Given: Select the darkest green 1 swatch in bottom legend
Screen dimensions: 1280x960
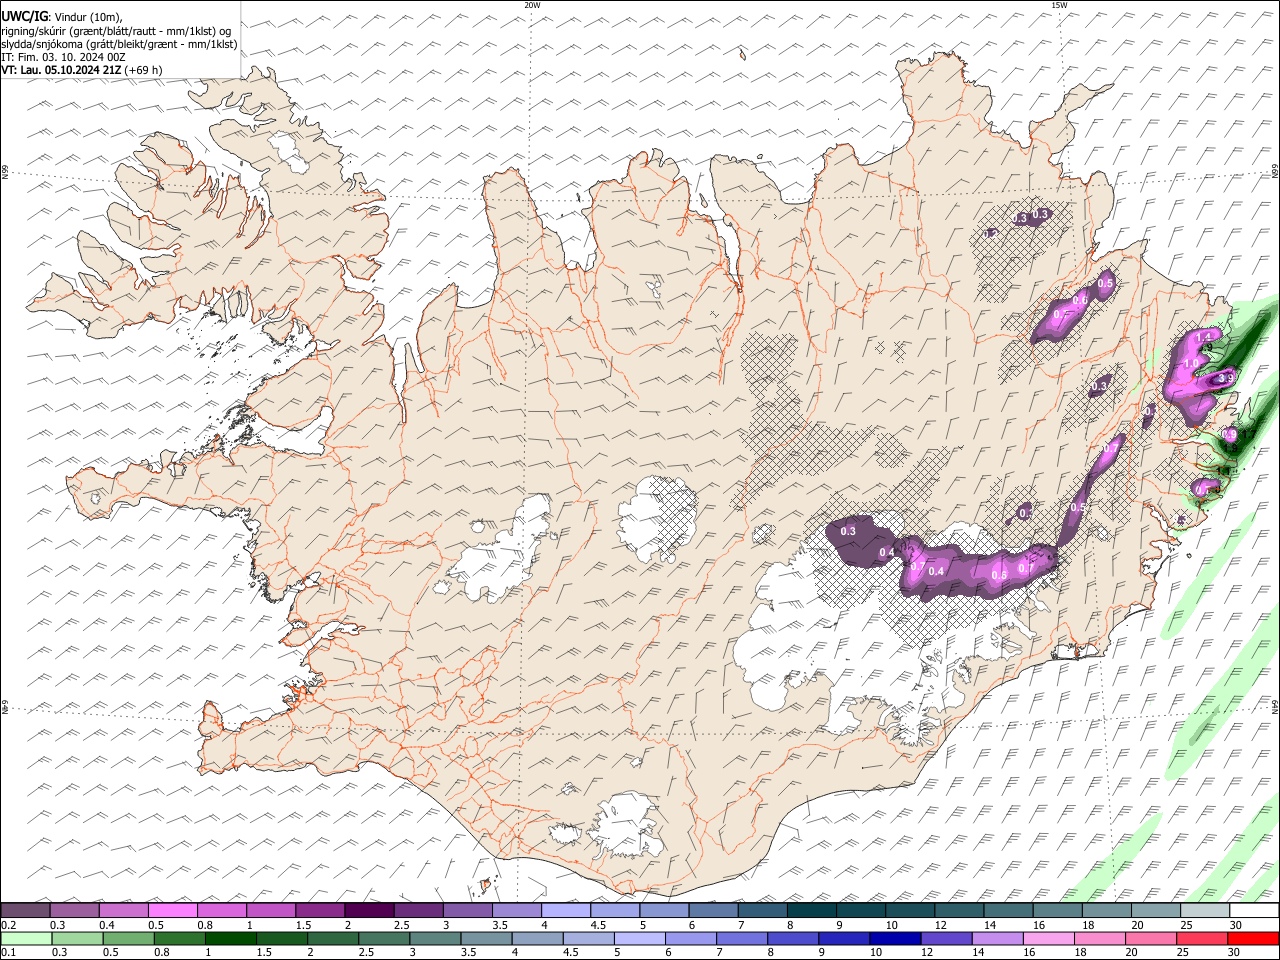Looking at the screenshot, I should coord(230,938).
